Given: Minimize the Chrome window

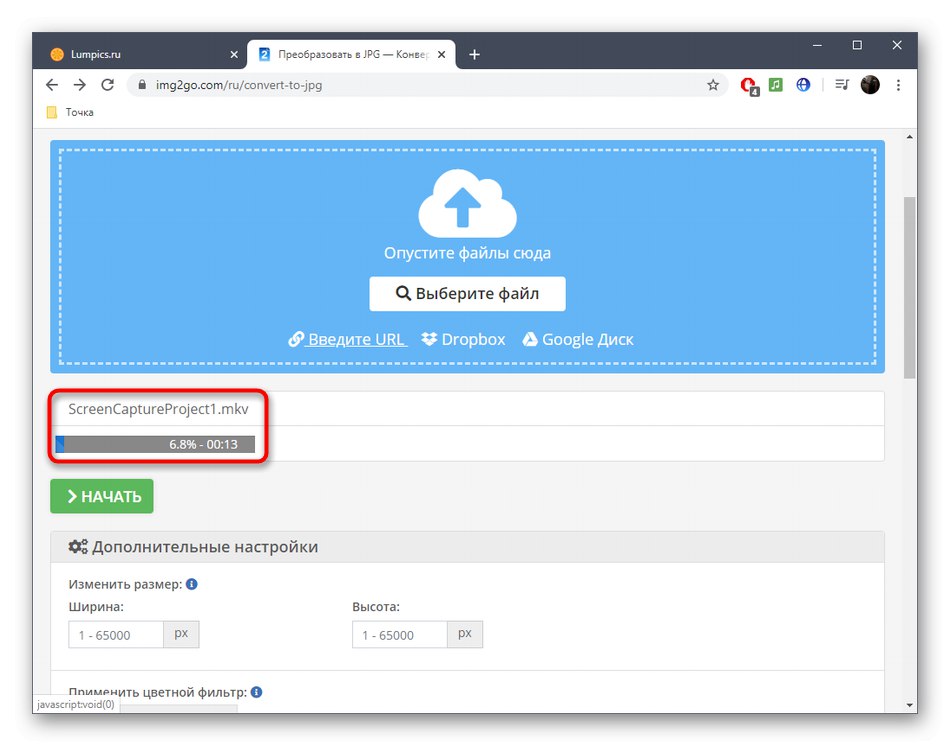Looking at the screenshot, I should (x=817, y=45).
